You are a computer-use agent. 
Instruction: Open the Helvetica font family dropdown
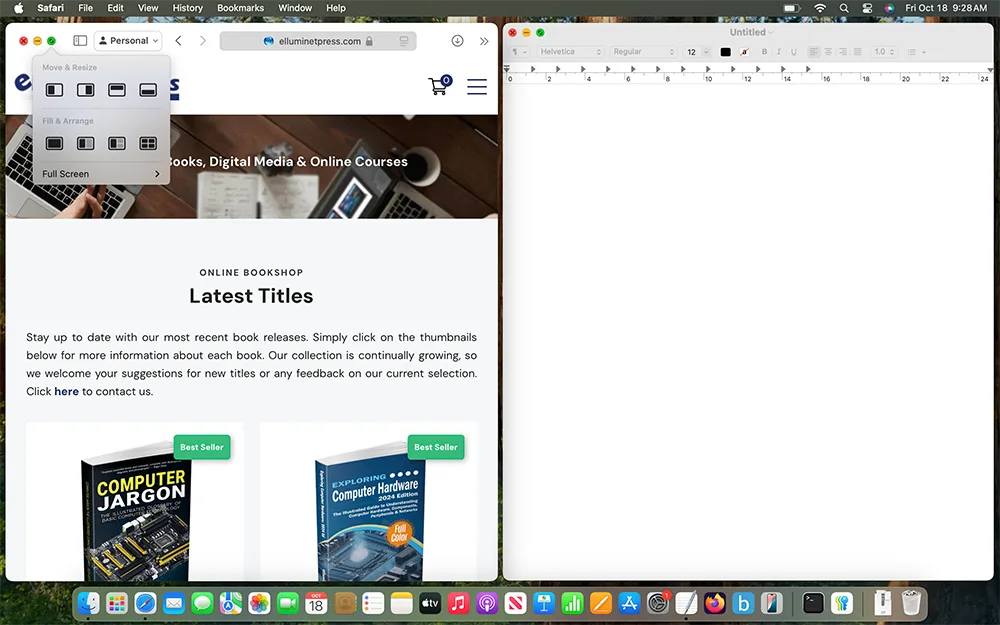[570, 52]
